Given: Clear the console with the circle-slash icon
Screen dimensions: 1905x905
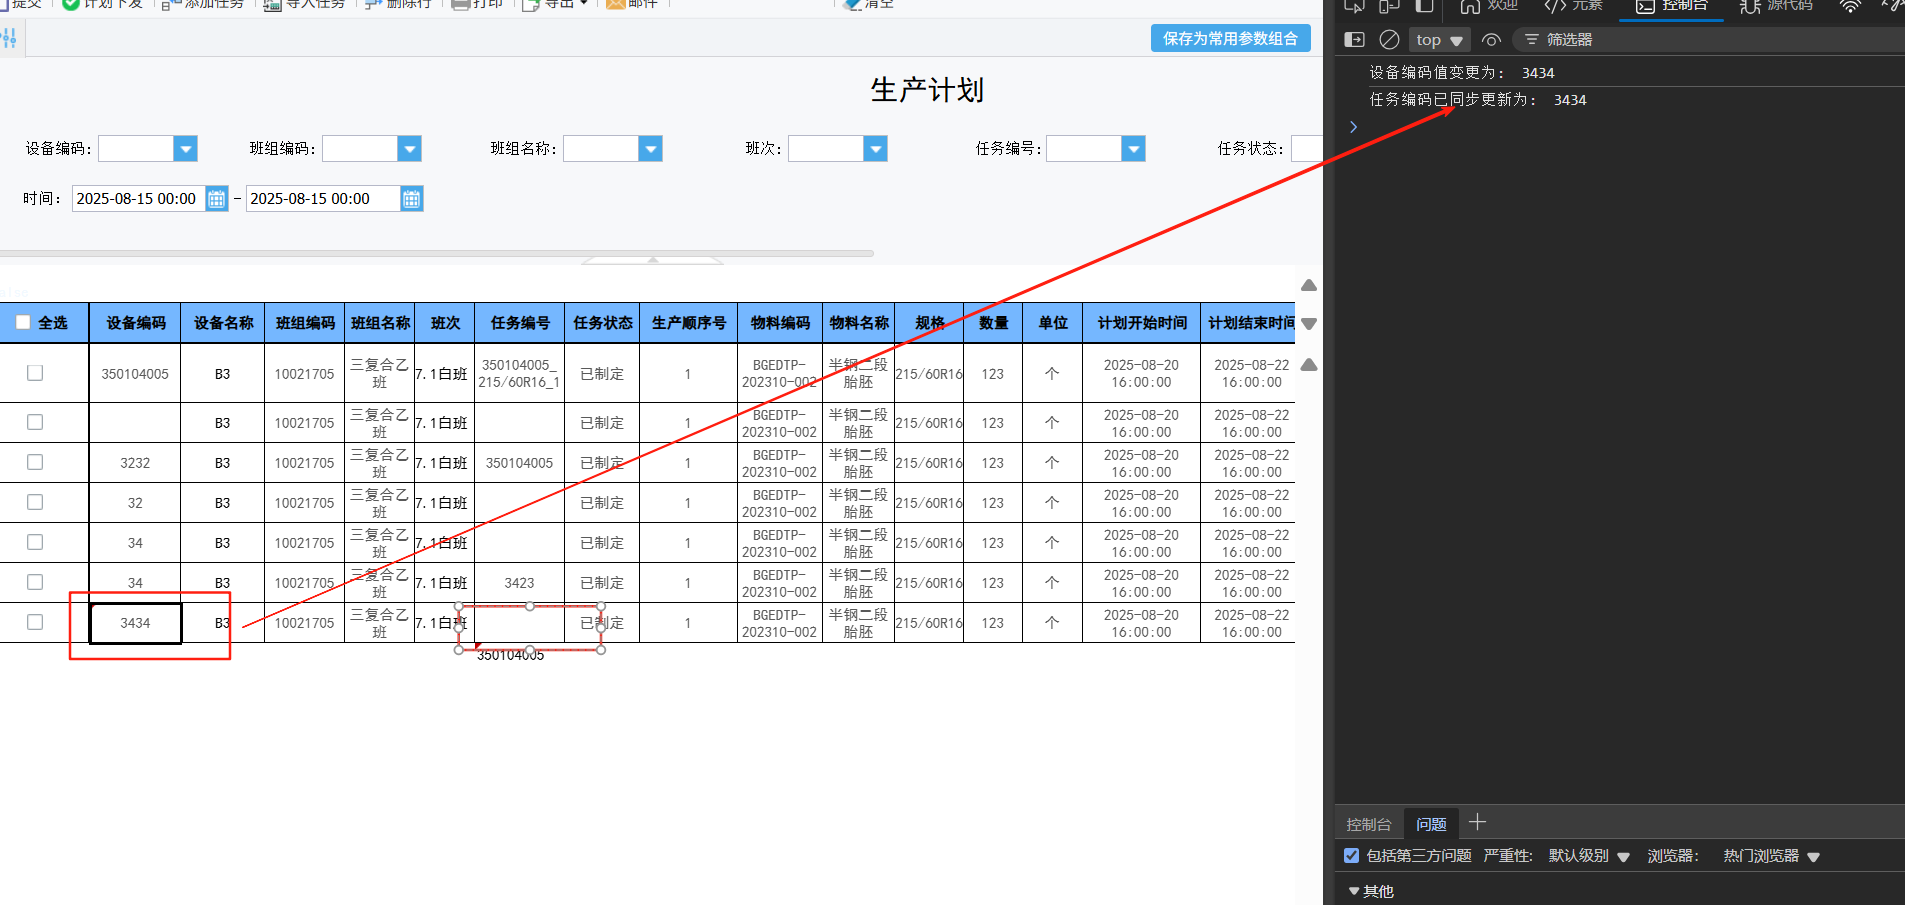Looking at the screenshot, I should click(1389, 40).
